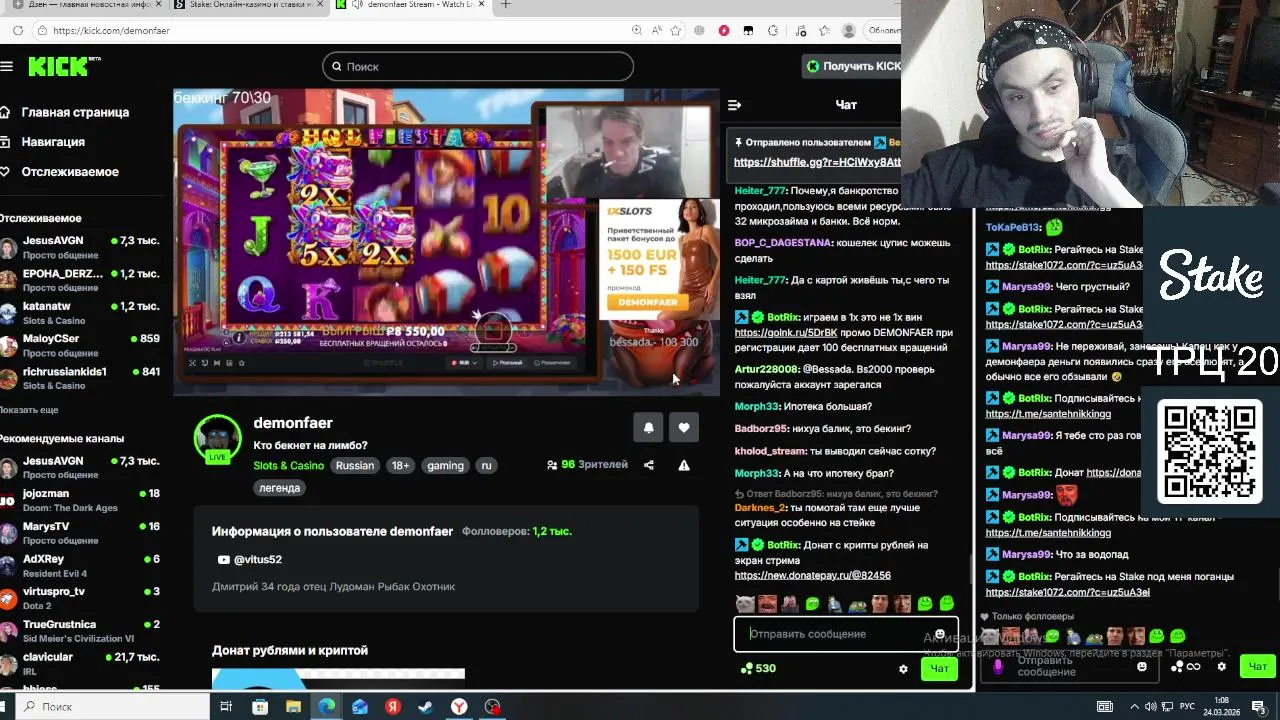Open Task View in taskbar
The width and height of the screenshot is (1280, 720).
tap(226, 707)
